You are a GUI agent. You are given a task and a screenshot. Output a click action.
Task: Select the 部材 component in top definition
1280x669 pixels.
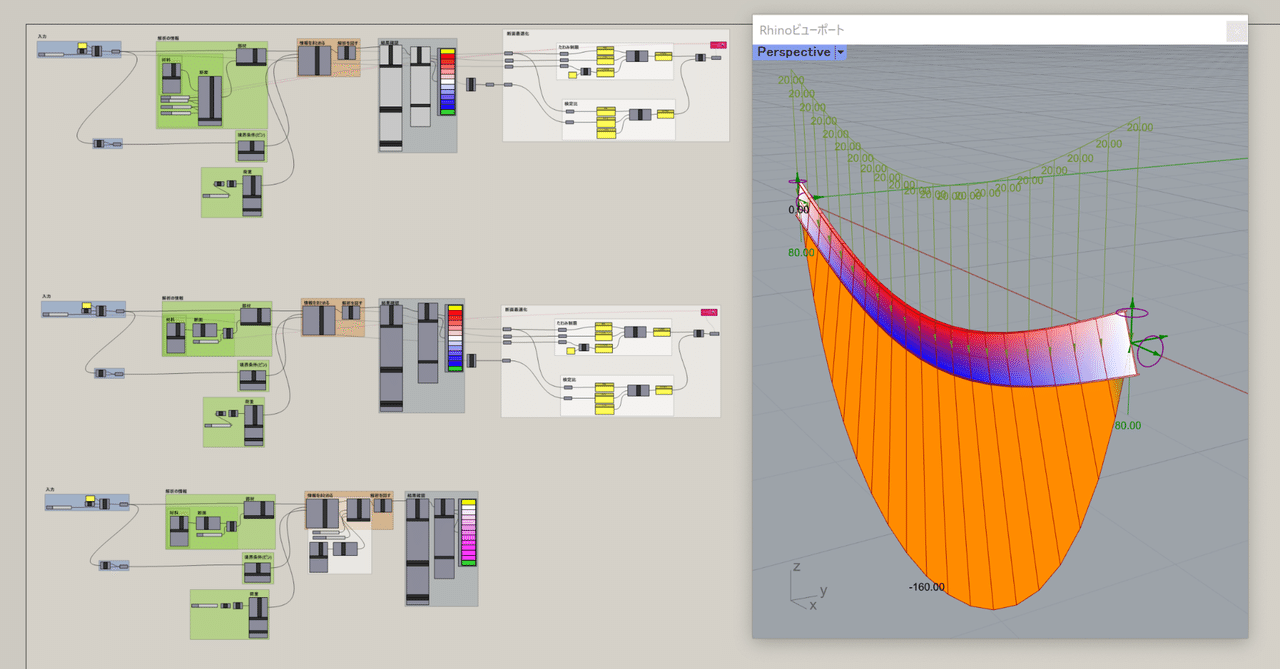251,57
